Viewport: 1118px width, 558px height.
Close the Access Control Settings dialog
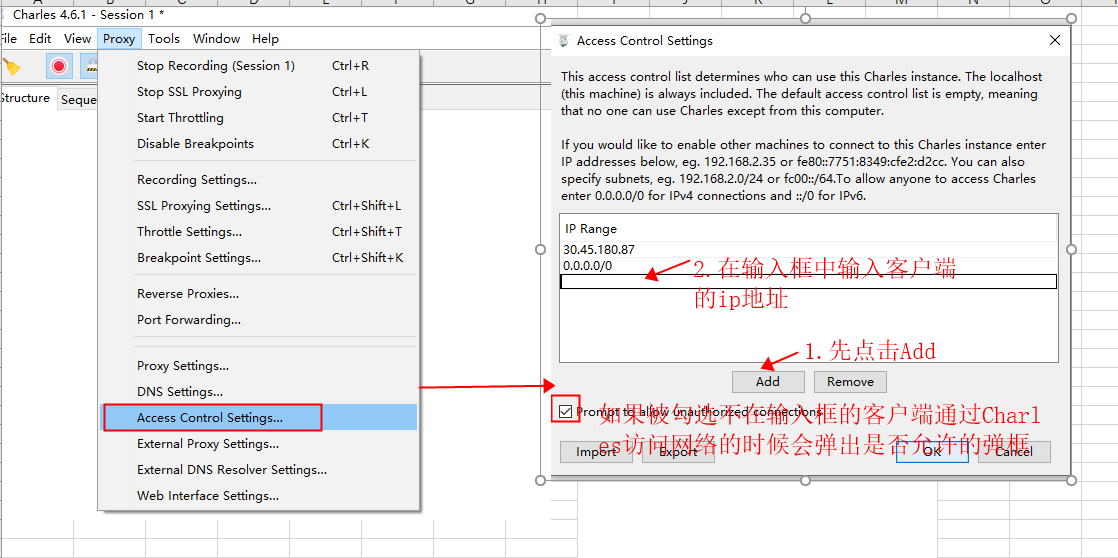(x=1055, y=41)
